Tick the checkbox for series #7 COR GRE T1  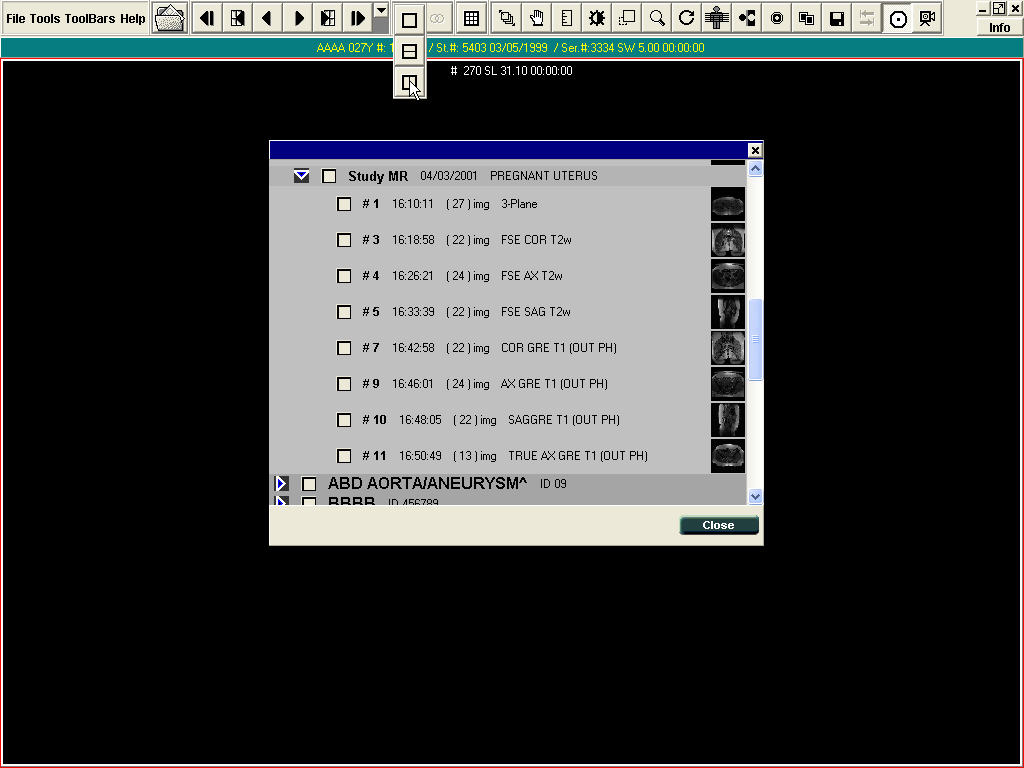pos(344,348)
